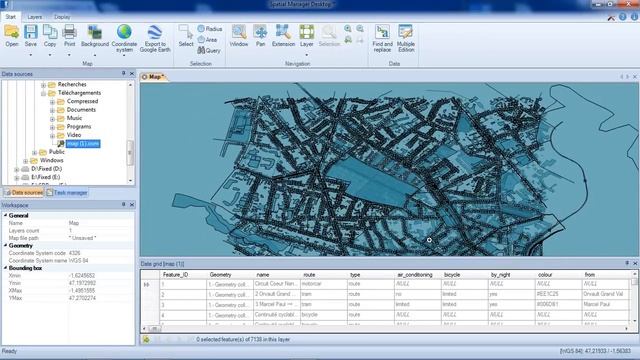Expand the D:\Fixed (D:) drive node
Image resolution: width=640 pixels, height=360 pixels.
click(x=17, y=169)
